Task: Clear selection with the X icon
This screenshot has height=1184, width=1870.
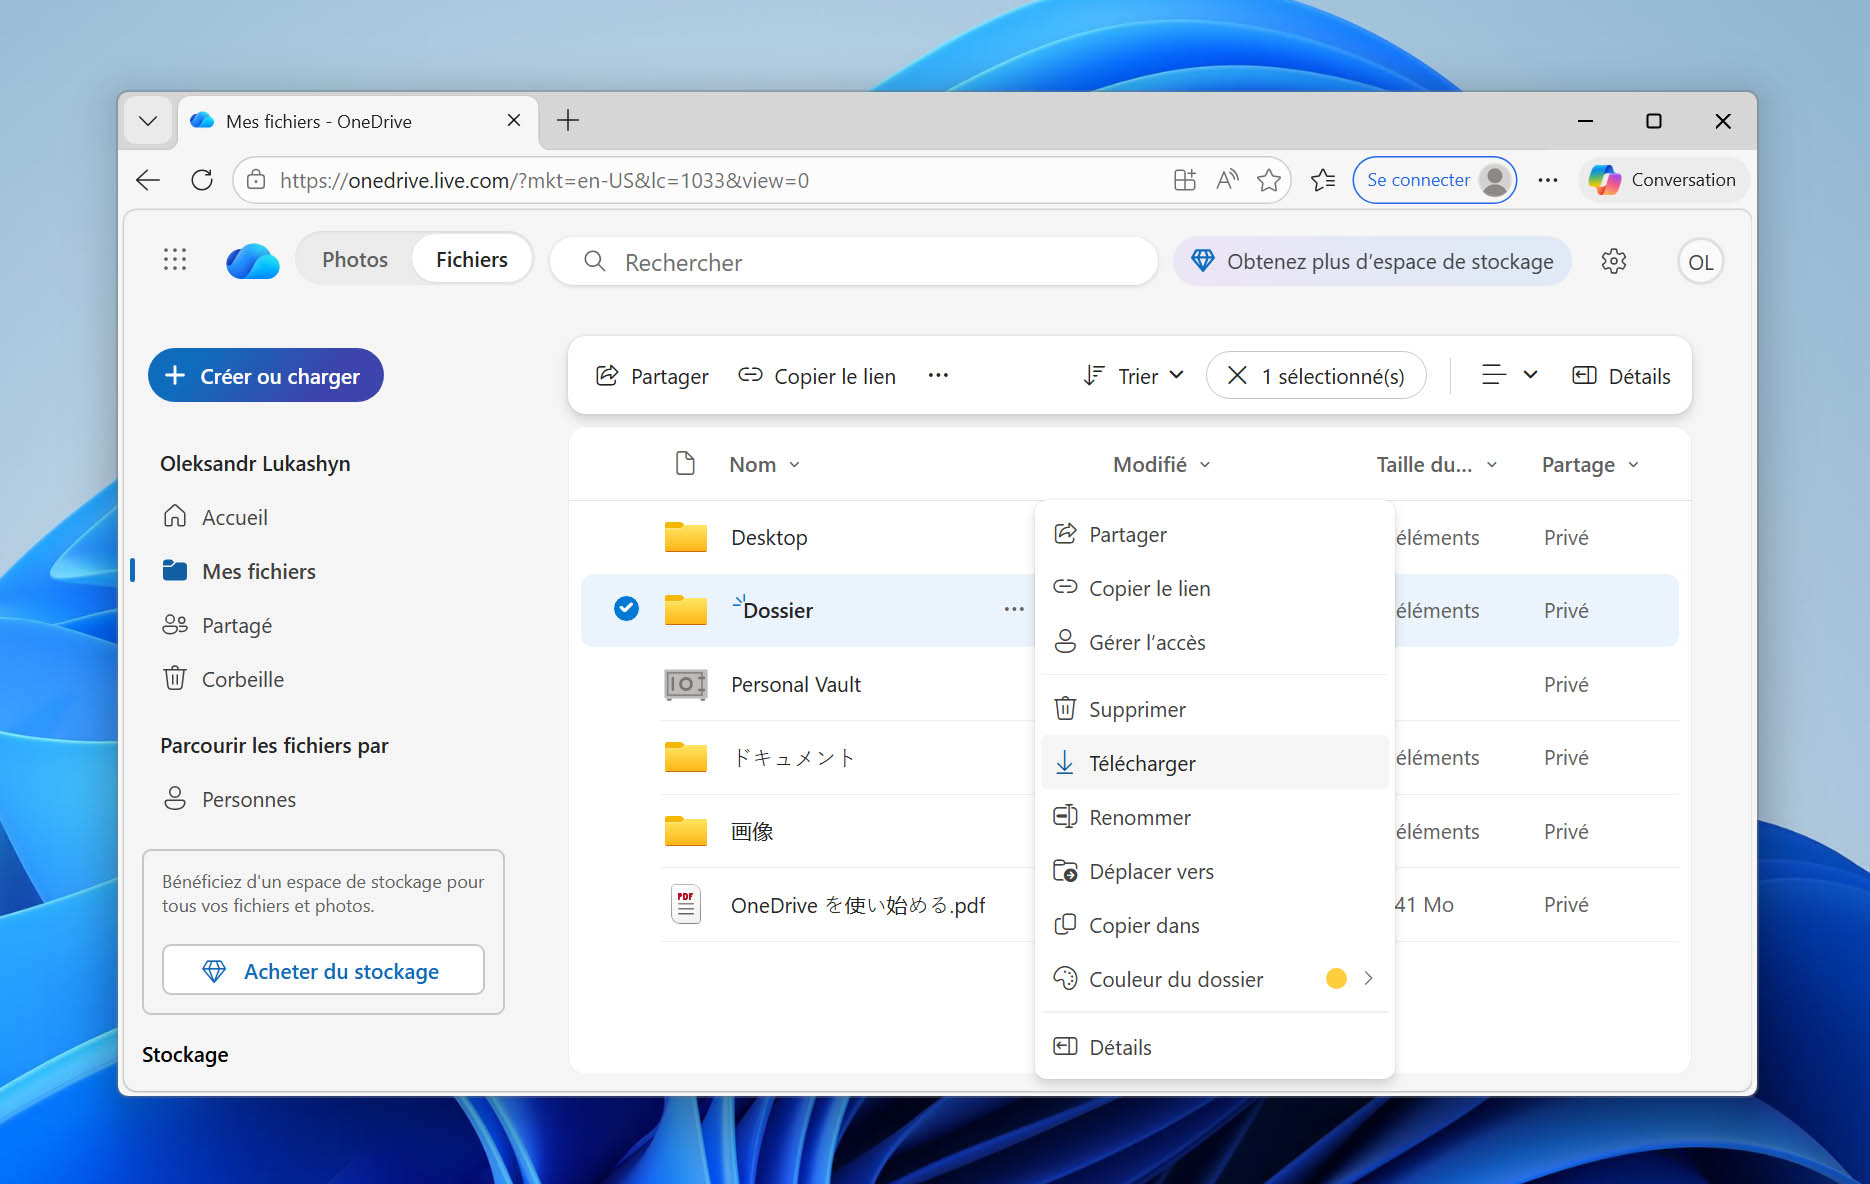Action: click(x=1237, y=375)
